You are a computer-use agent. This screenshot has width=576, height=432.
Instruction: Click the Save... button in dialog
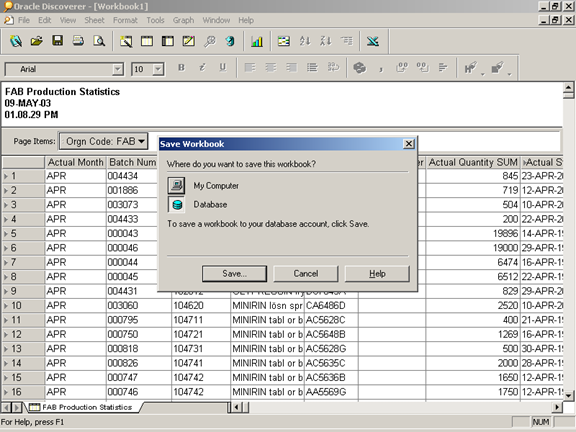(x=234, y=274)
